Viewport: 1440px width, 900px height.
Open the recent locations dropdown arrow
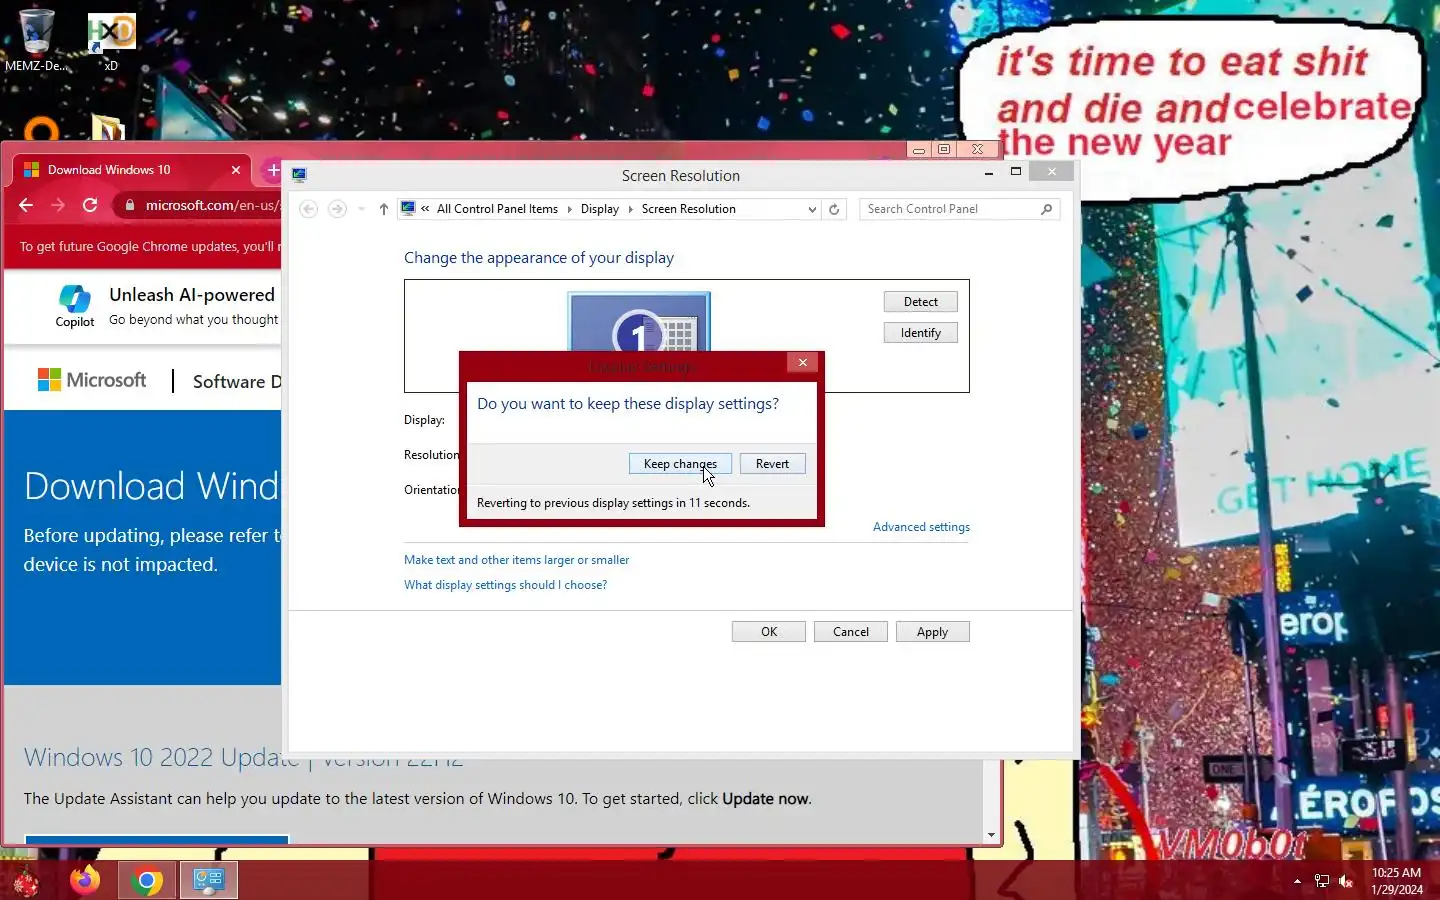361,209
